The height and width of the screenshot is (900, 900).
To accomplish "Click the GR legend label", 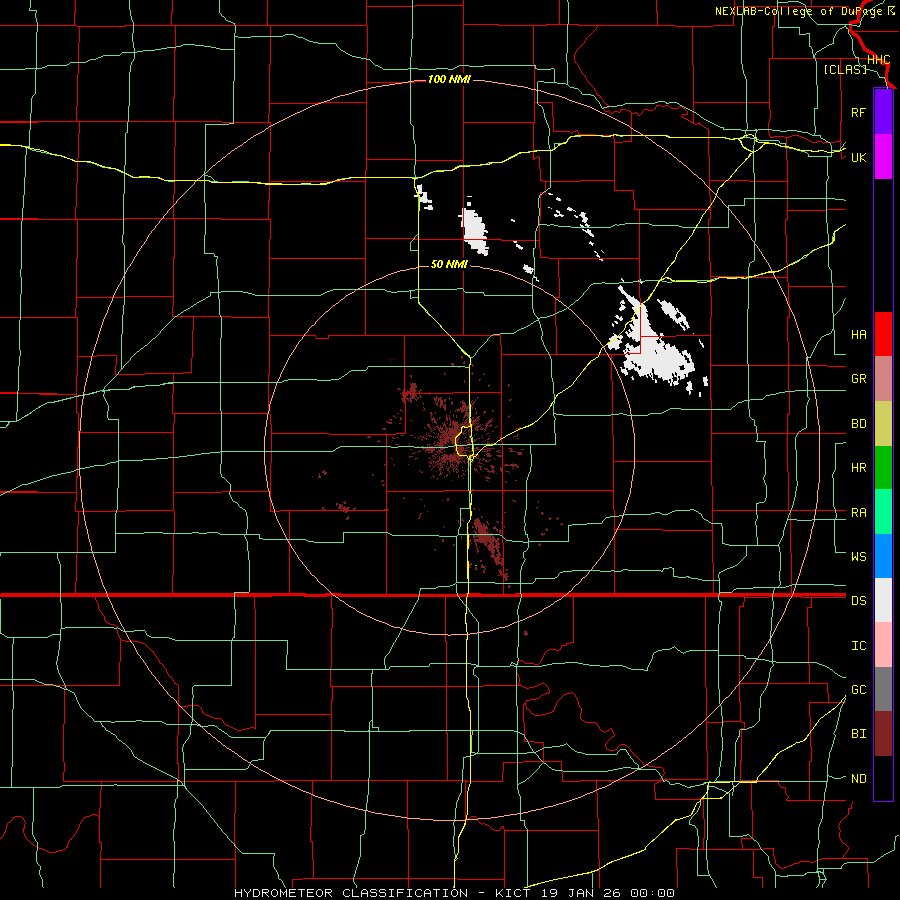I will click(x=858, y=379).
